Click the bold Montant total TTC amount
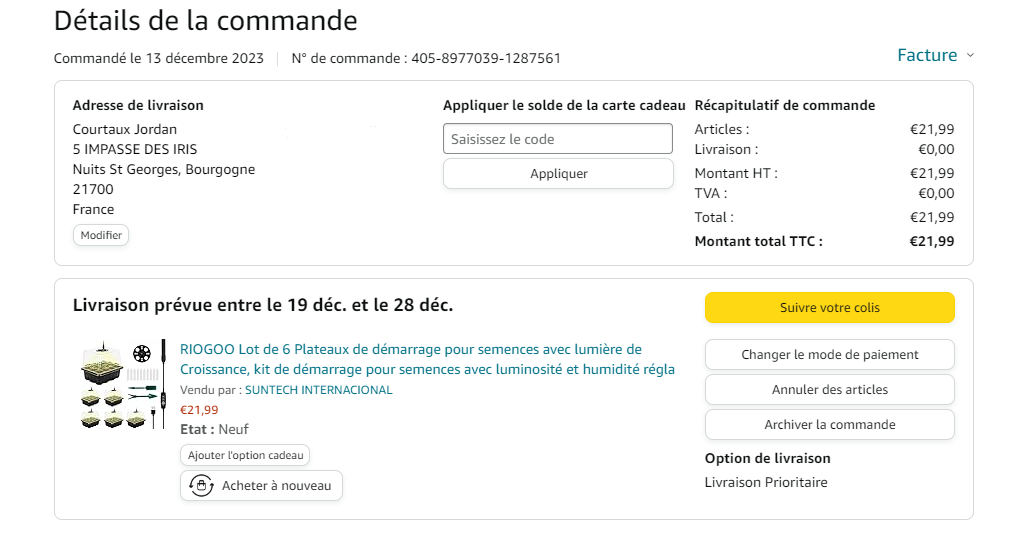Viewport: 1012px width, 536px height. [931, 241]
